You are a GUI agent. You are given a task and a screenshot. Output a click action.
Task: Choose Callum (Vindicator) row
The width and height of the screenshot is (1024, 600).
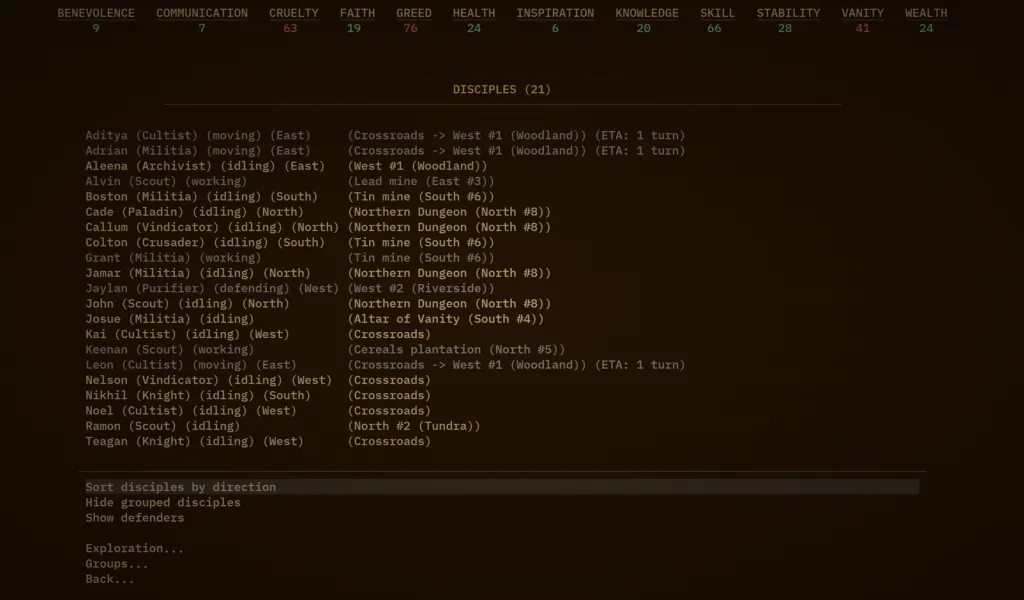(x=318, y=227)
